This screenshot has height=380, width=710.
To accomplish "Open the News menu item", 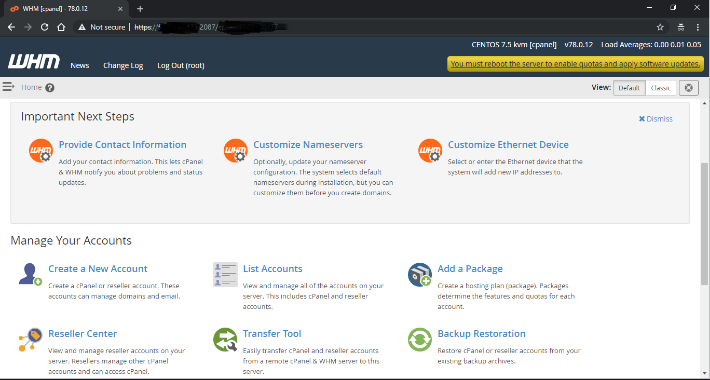I will (80, 66).
